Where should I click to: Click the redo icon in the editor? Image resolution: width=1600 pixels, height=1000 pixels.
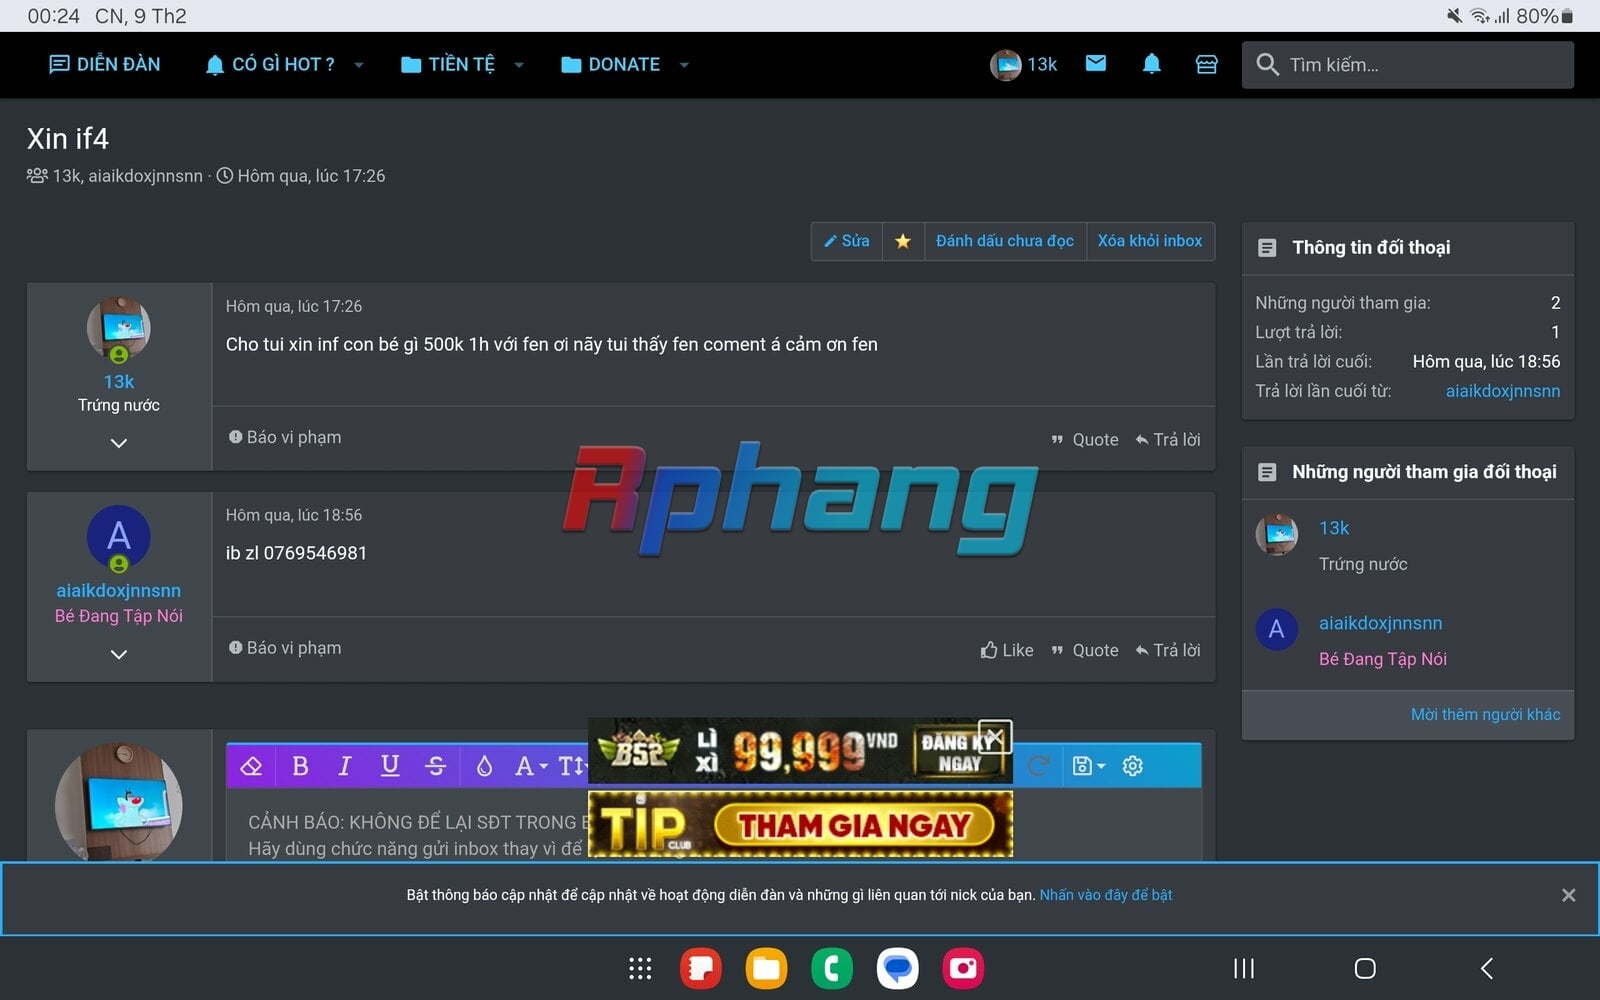tap(1039, 766)
